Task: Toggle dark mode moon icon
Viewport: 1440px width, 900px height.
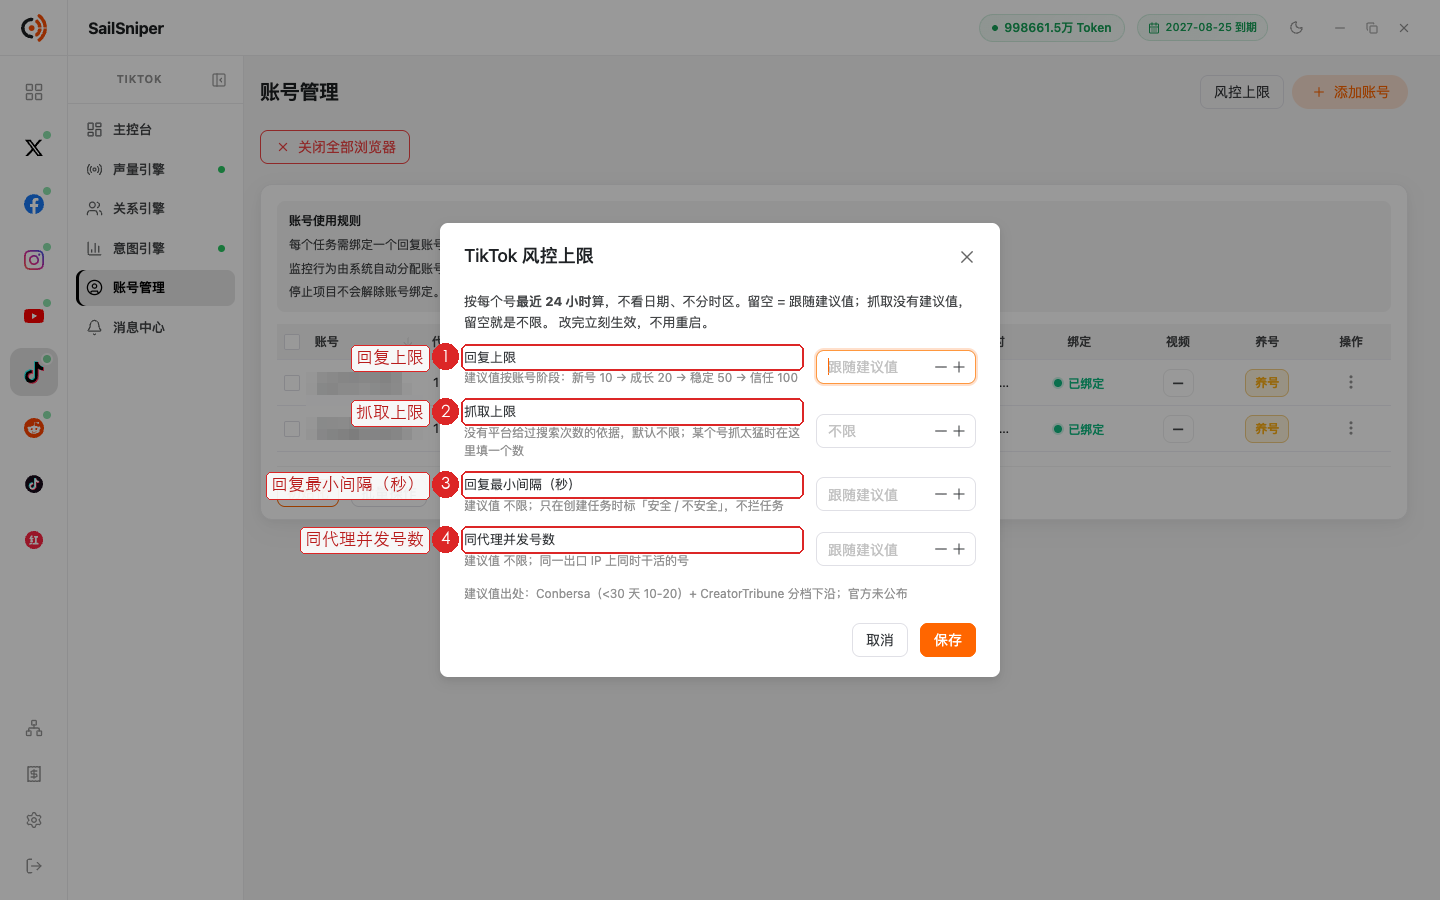Action: pos(1297,28)
